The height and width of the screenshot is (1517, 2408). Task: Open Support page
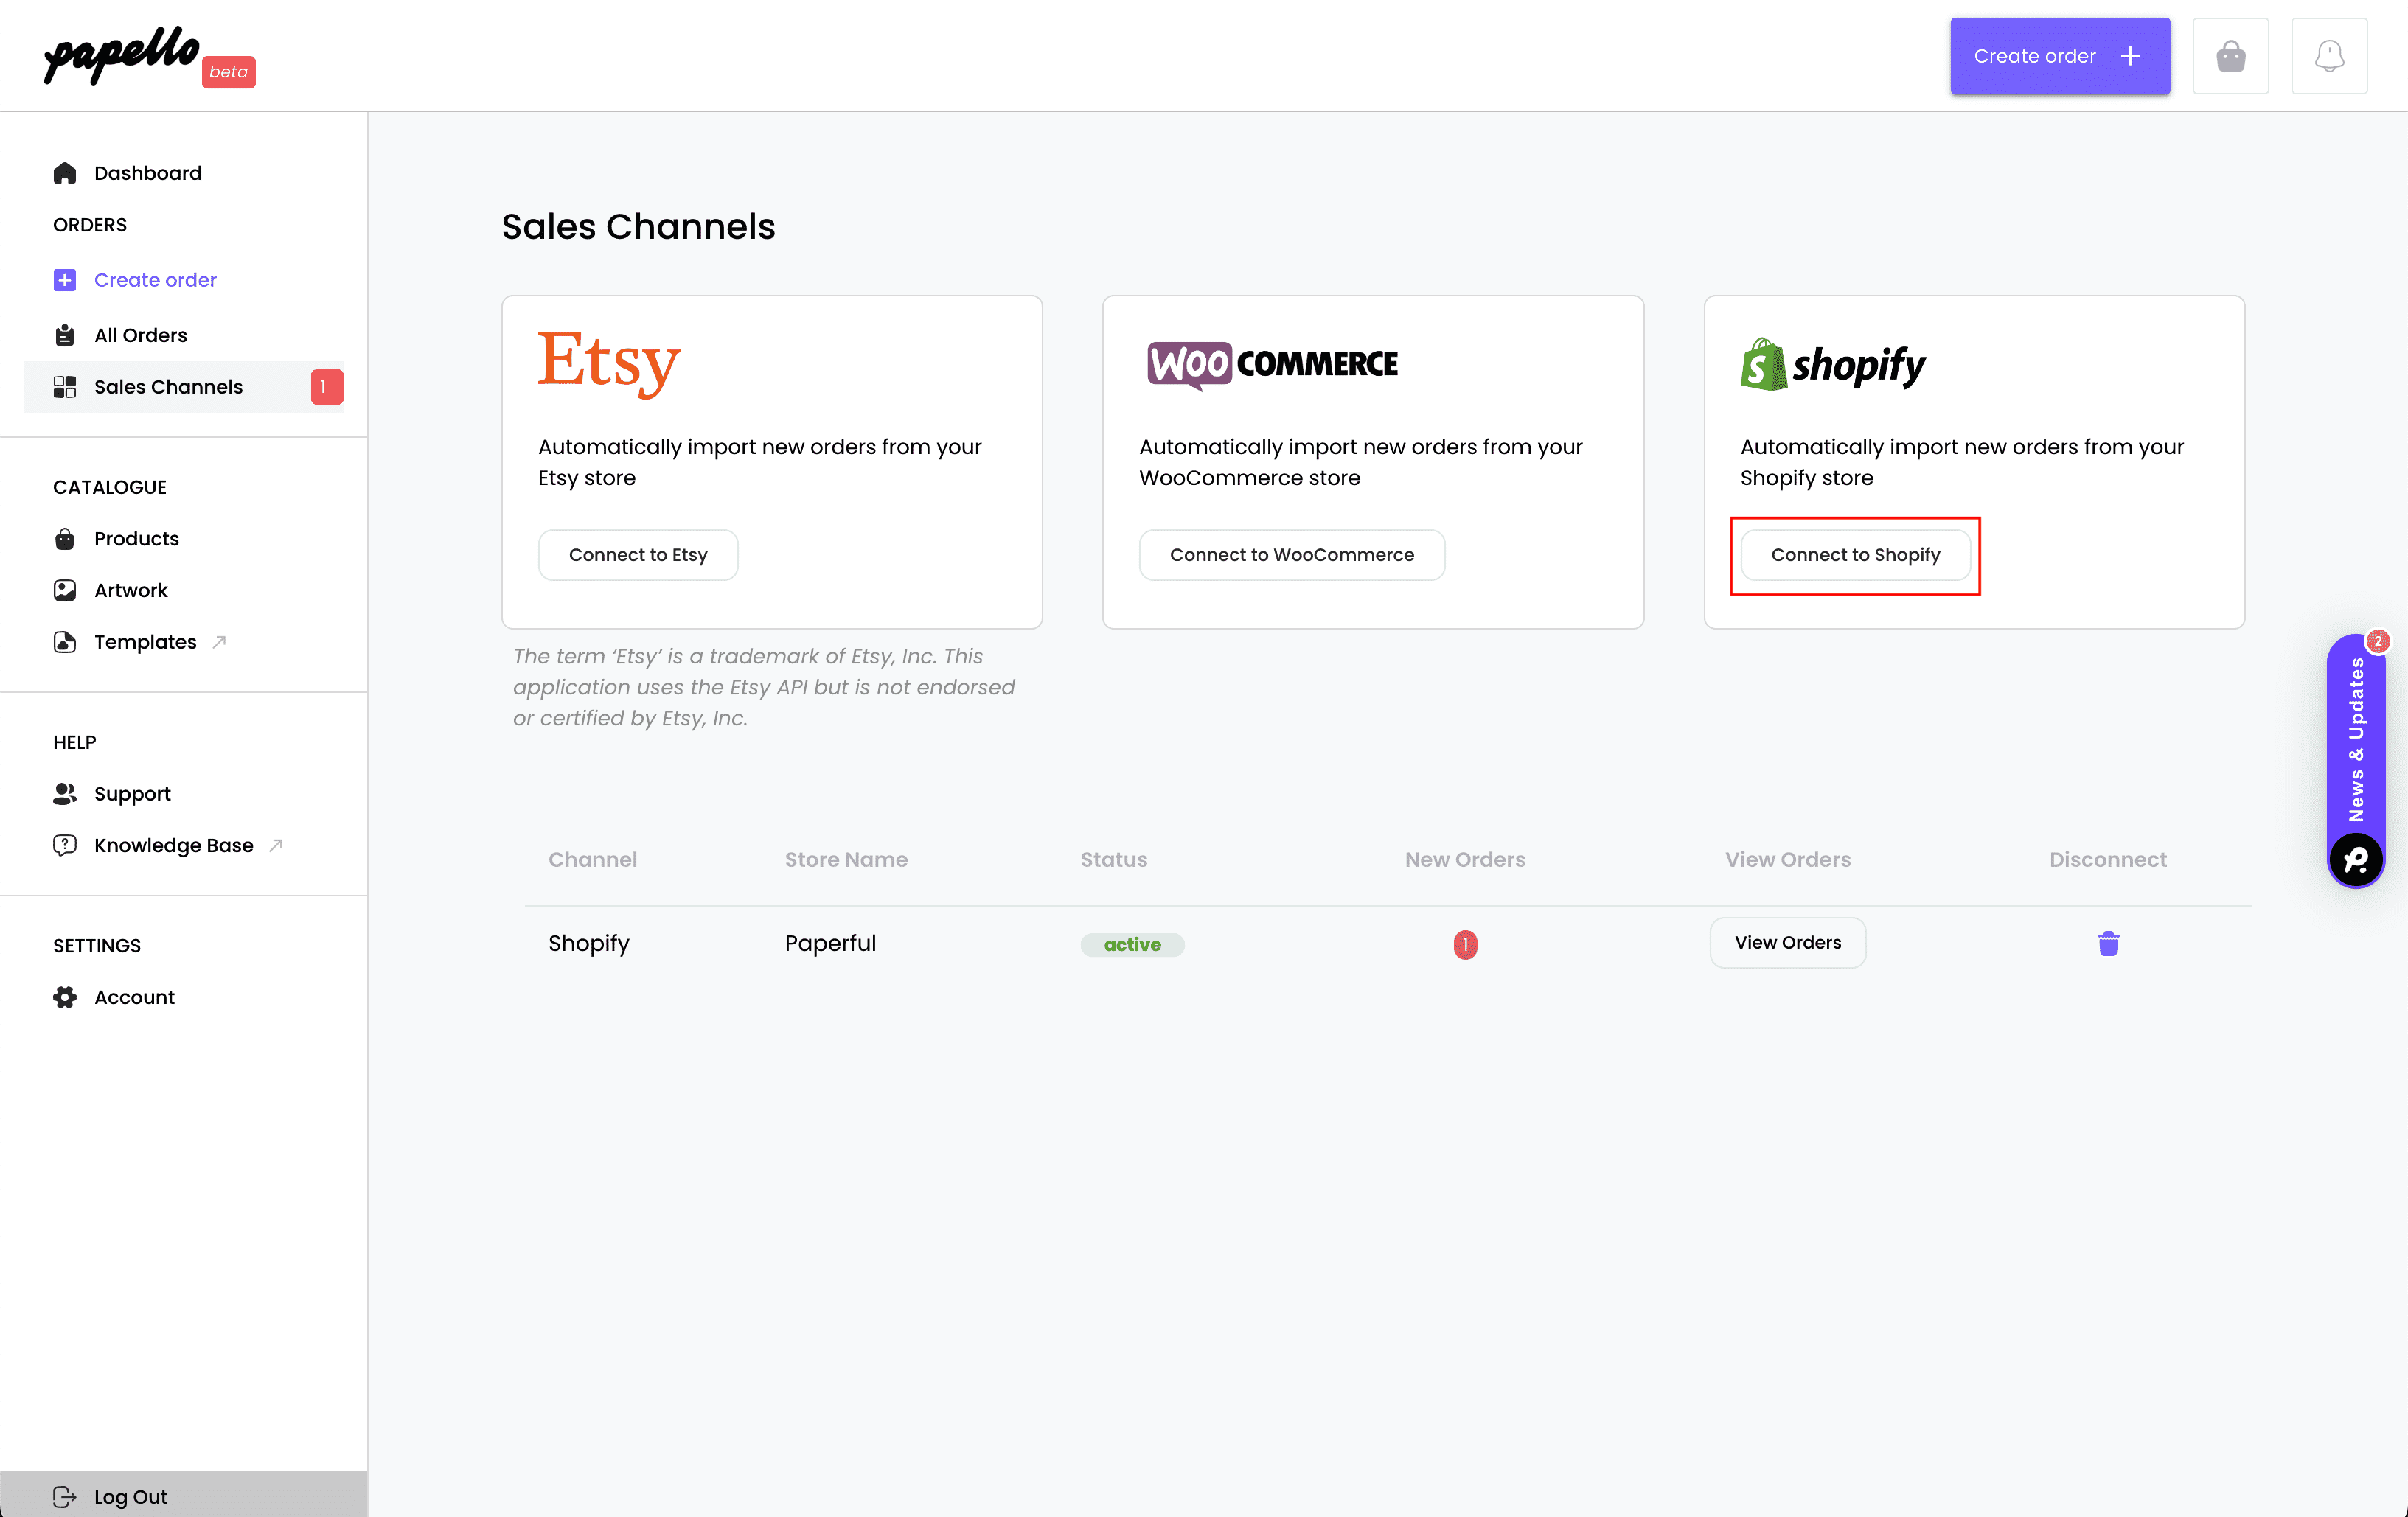click(x=132, y=794)
